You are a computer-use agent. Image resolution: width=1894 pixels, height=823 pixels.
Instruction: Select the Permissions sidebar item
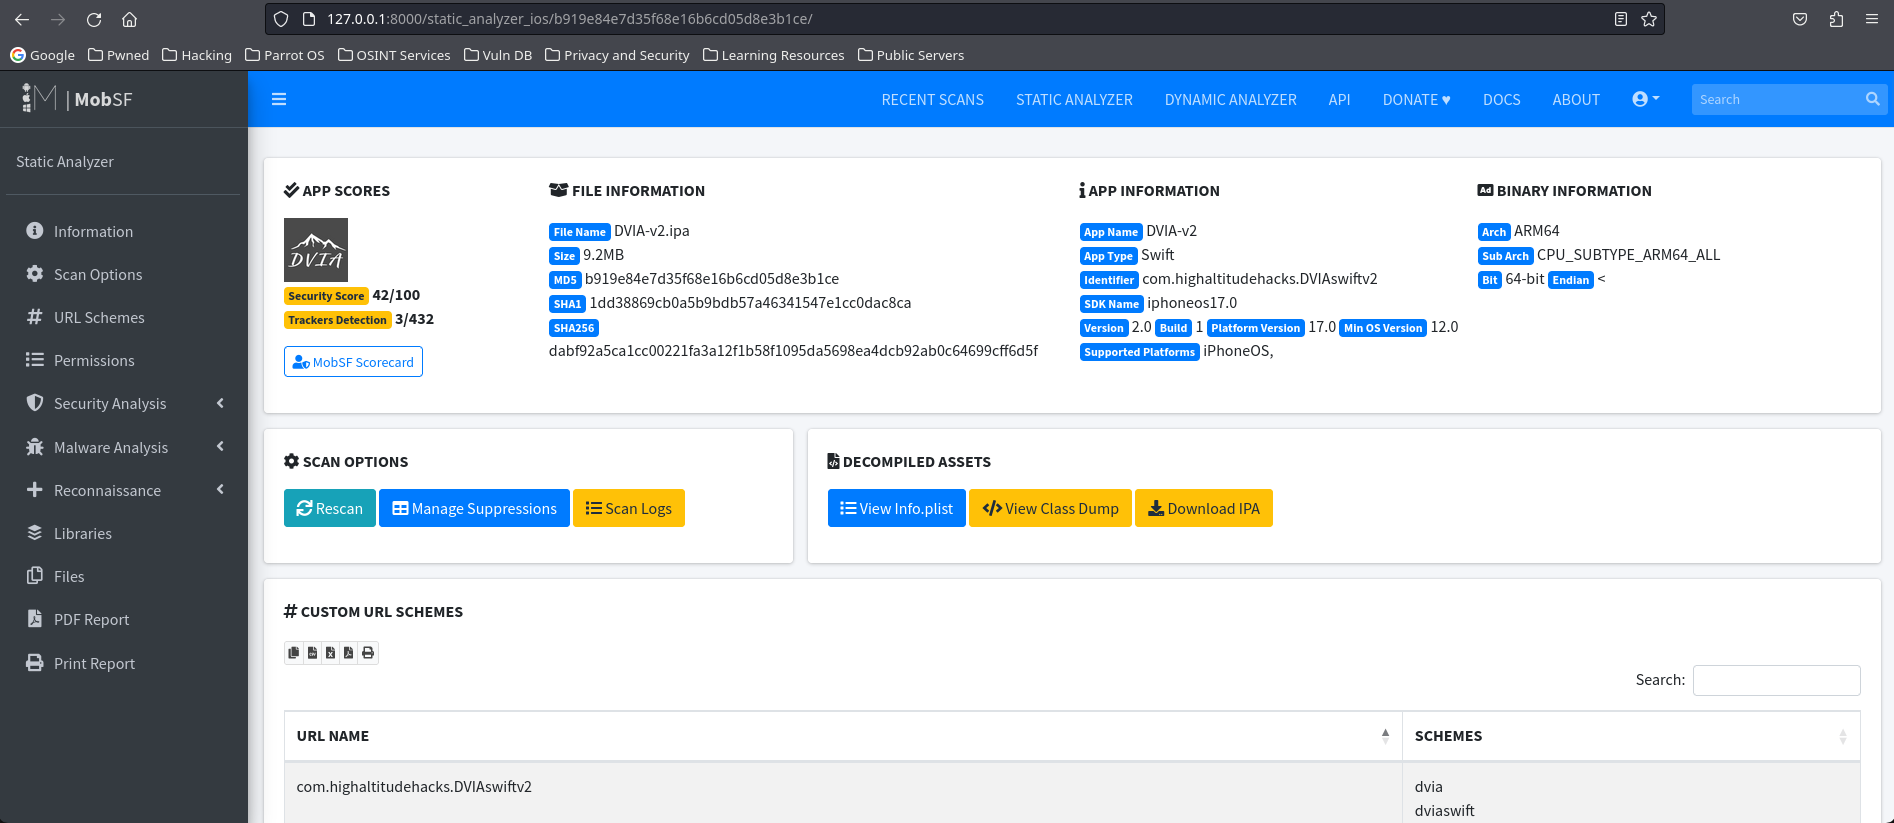[x=124, y=360]
